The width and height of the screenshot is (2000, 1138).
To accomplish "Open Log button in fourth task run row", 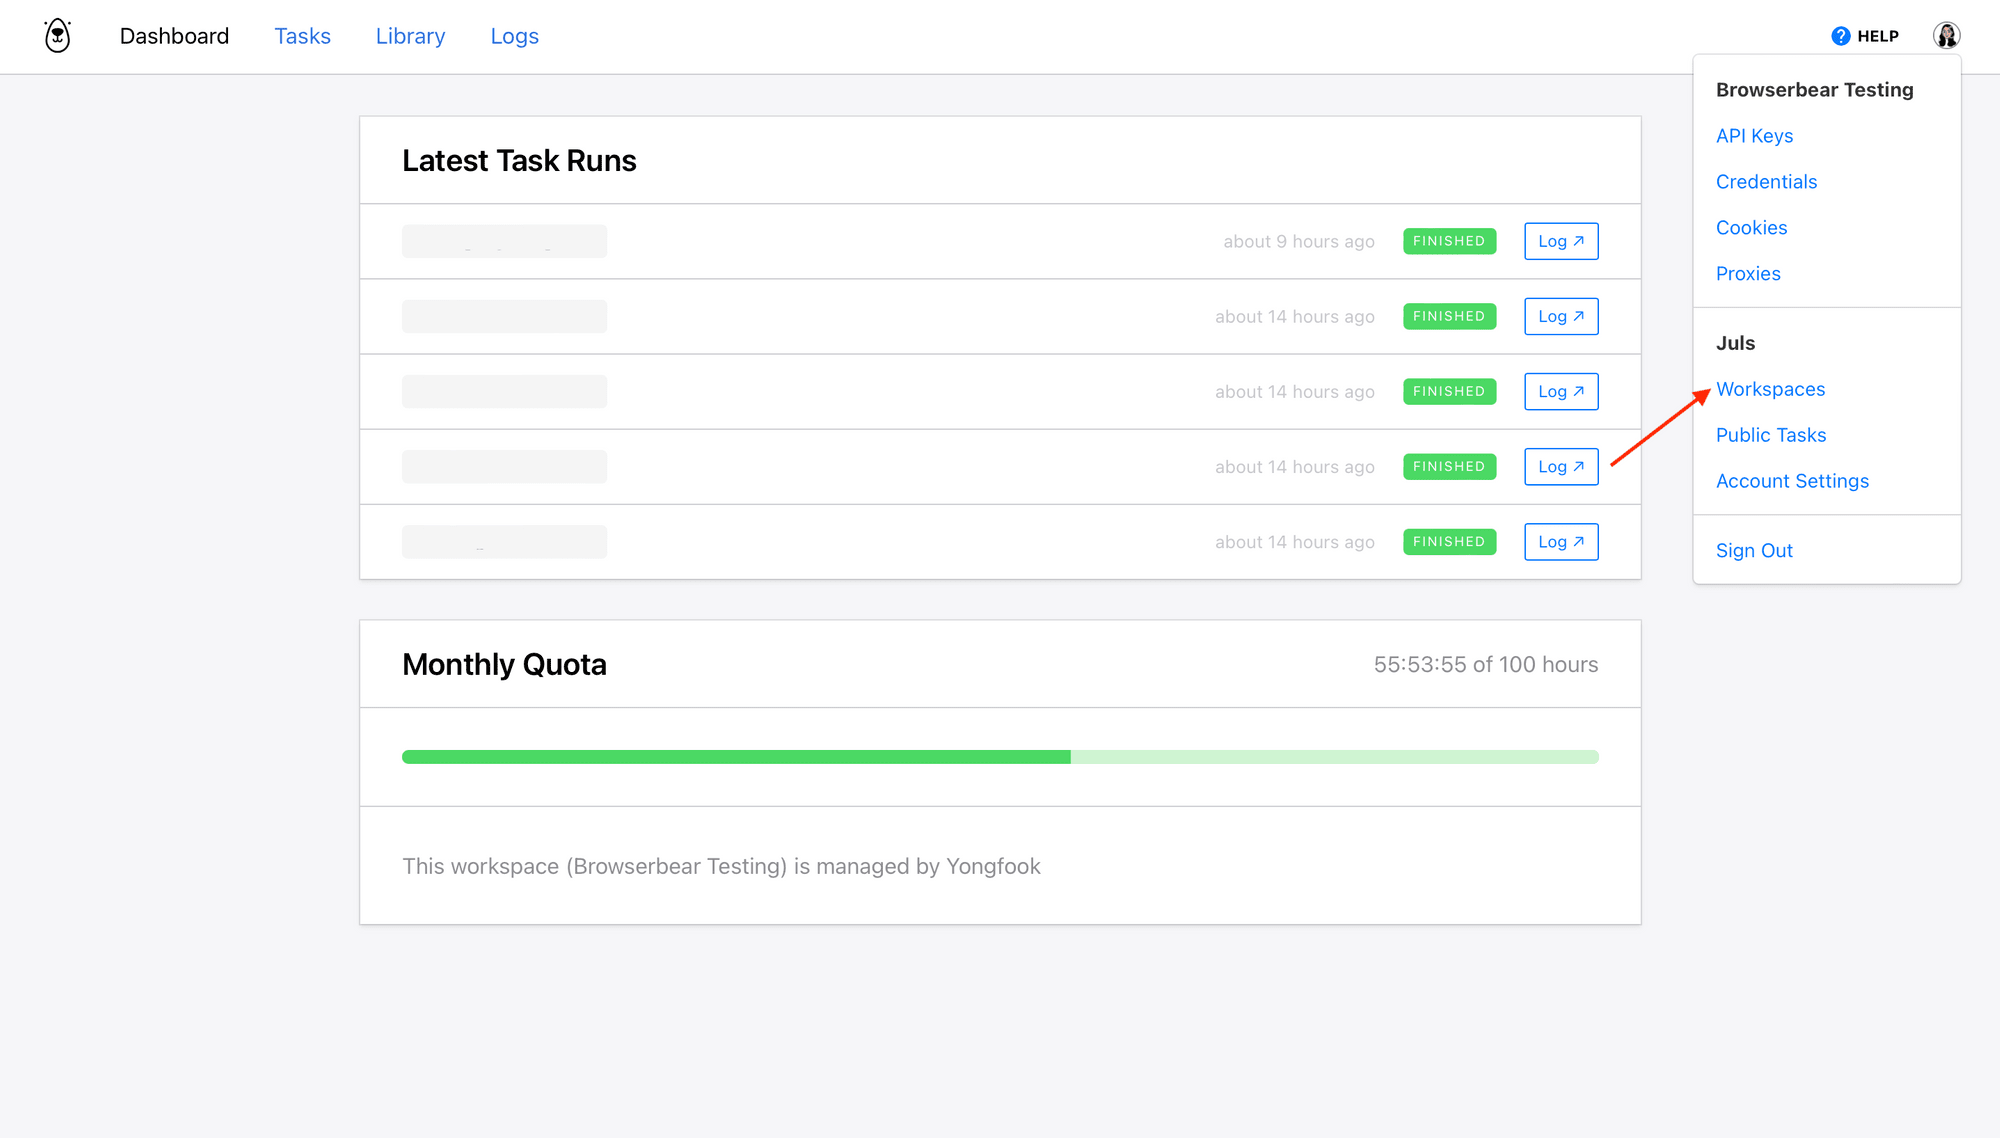I will [1561, 466].
